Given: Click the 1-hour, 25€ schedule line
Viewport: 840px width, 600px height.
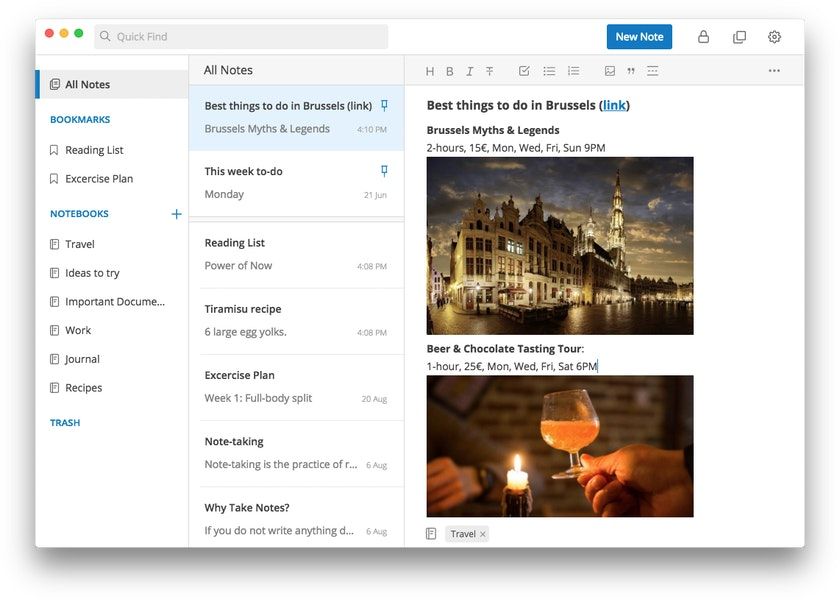Looking at the screenshot, I should coord(512,366).
